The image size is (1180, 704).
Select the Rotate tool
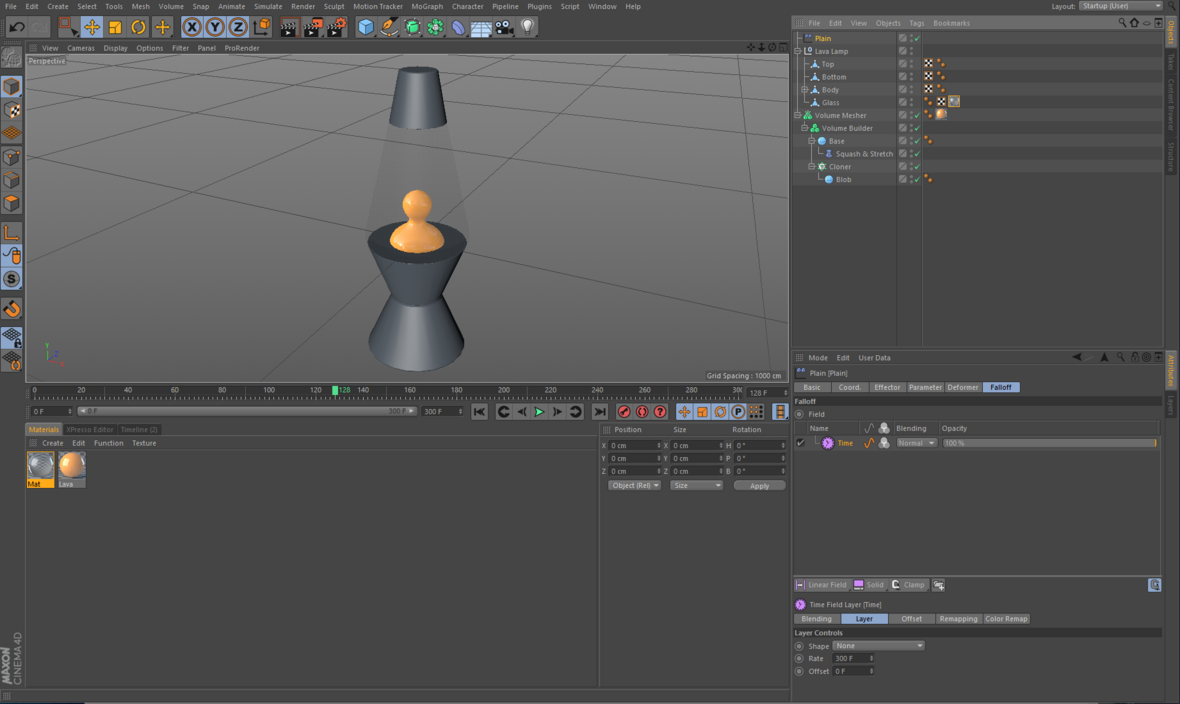click(139, 27)
